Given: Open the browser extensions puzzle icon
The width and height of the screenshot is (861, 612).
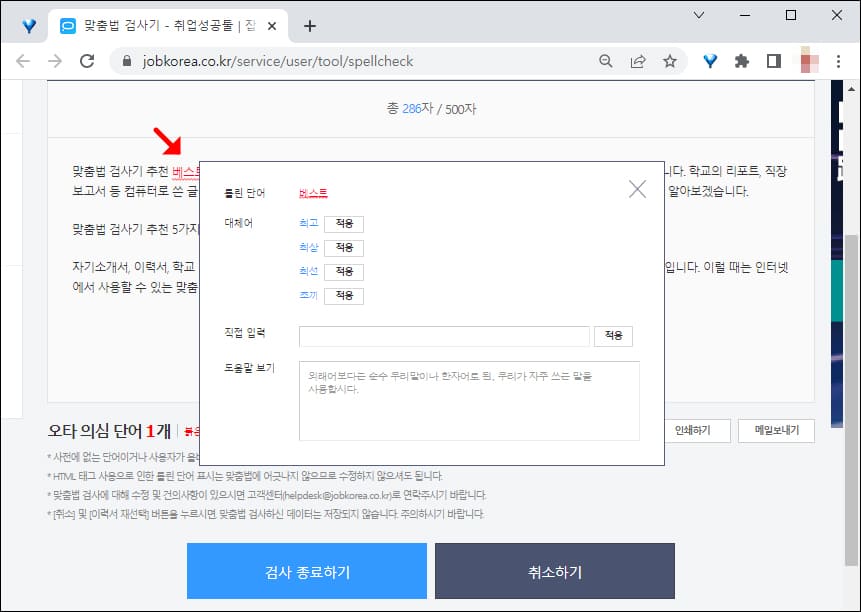Looking at the screenshot, I should pyautogui.click(x=741, y=61).
